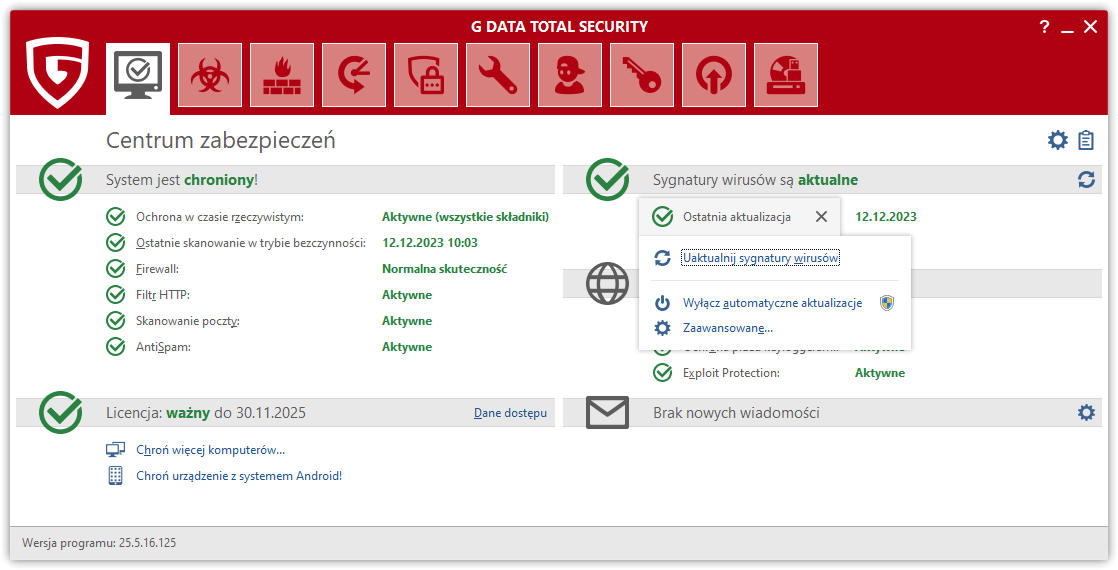This screenshot has height=570, width=1118.
Task: Click the Ostatnia aktualizacja popup header
Action: (739, 217)
